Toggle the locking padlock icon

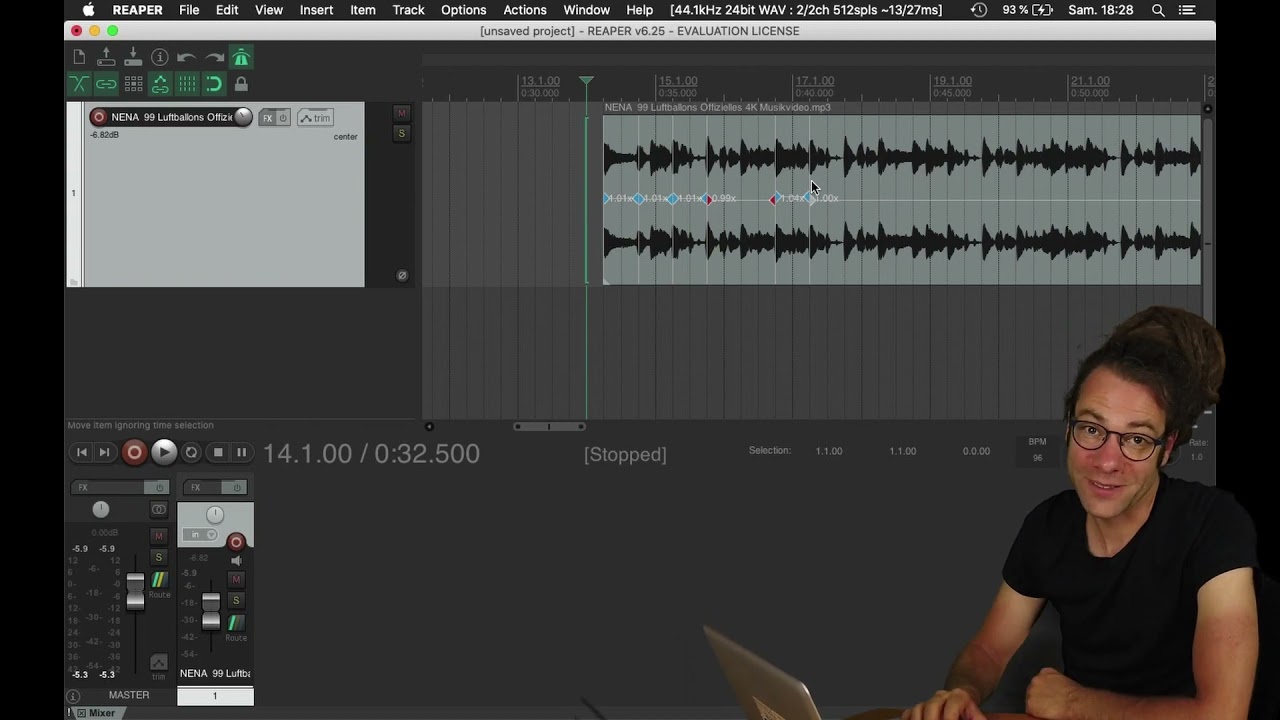241,84
